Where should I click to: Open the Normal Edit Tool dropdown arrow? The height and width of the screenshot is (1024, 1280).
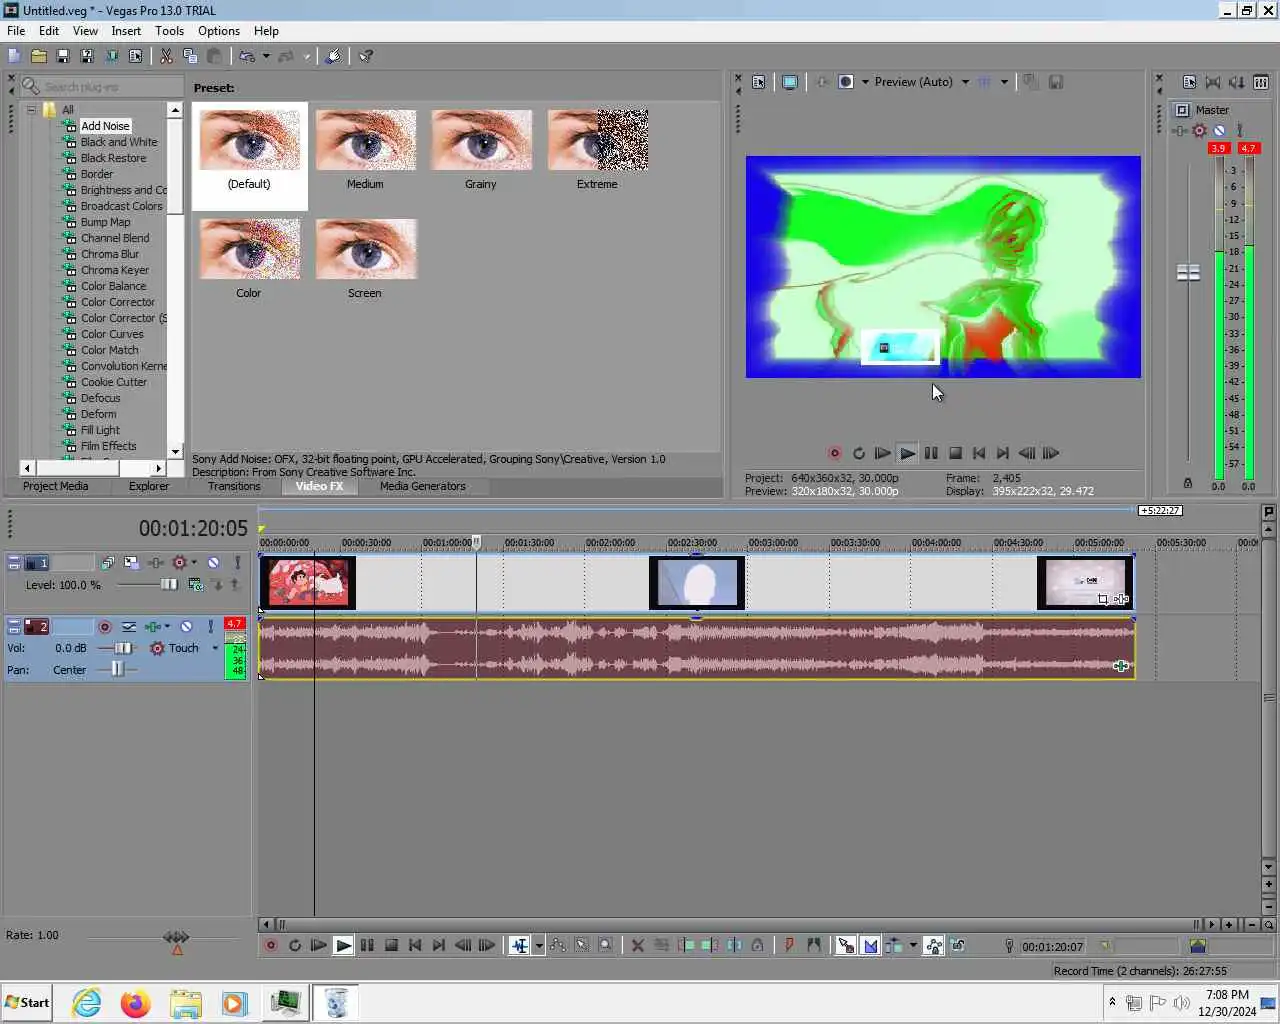(x=539, y=946)
